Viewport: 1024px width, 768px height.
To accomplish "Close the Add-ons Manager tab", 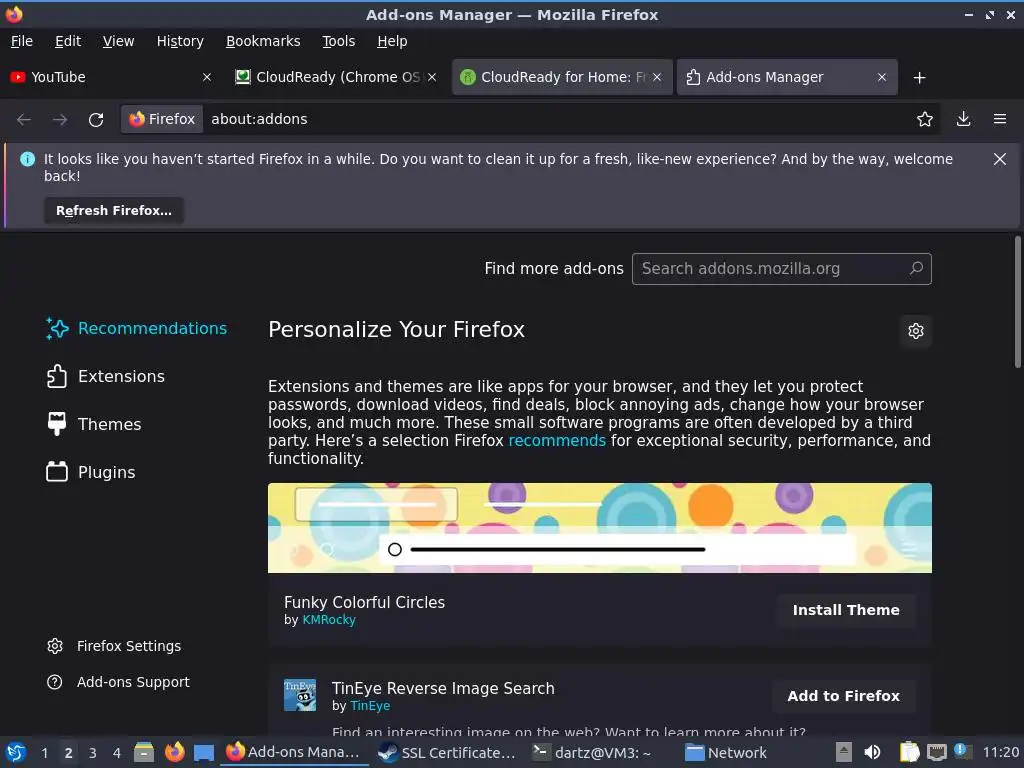I will pos(882,77).
